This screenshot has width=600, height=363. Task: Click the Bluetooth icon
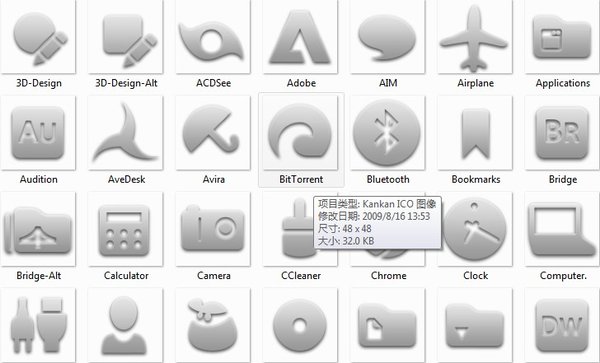point(387,133)
